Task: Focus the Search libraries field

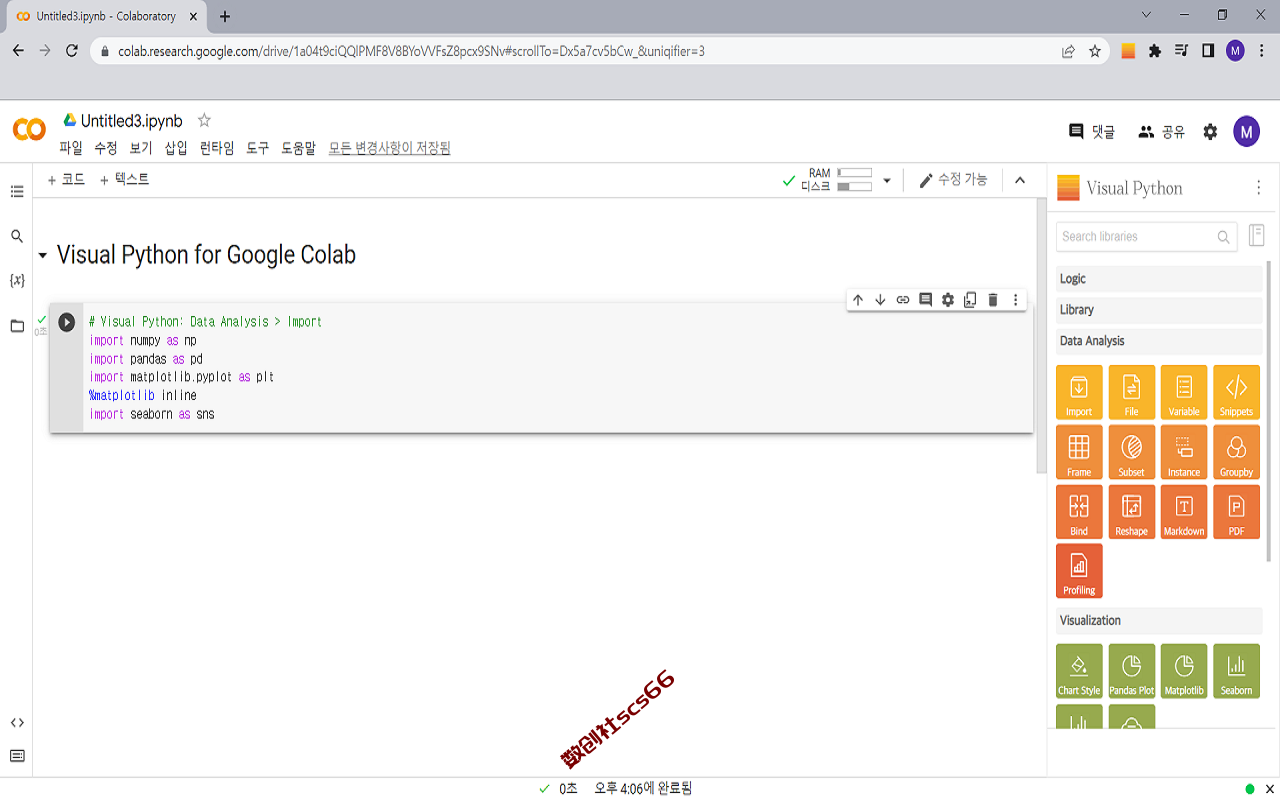Action: [1146, 237]
